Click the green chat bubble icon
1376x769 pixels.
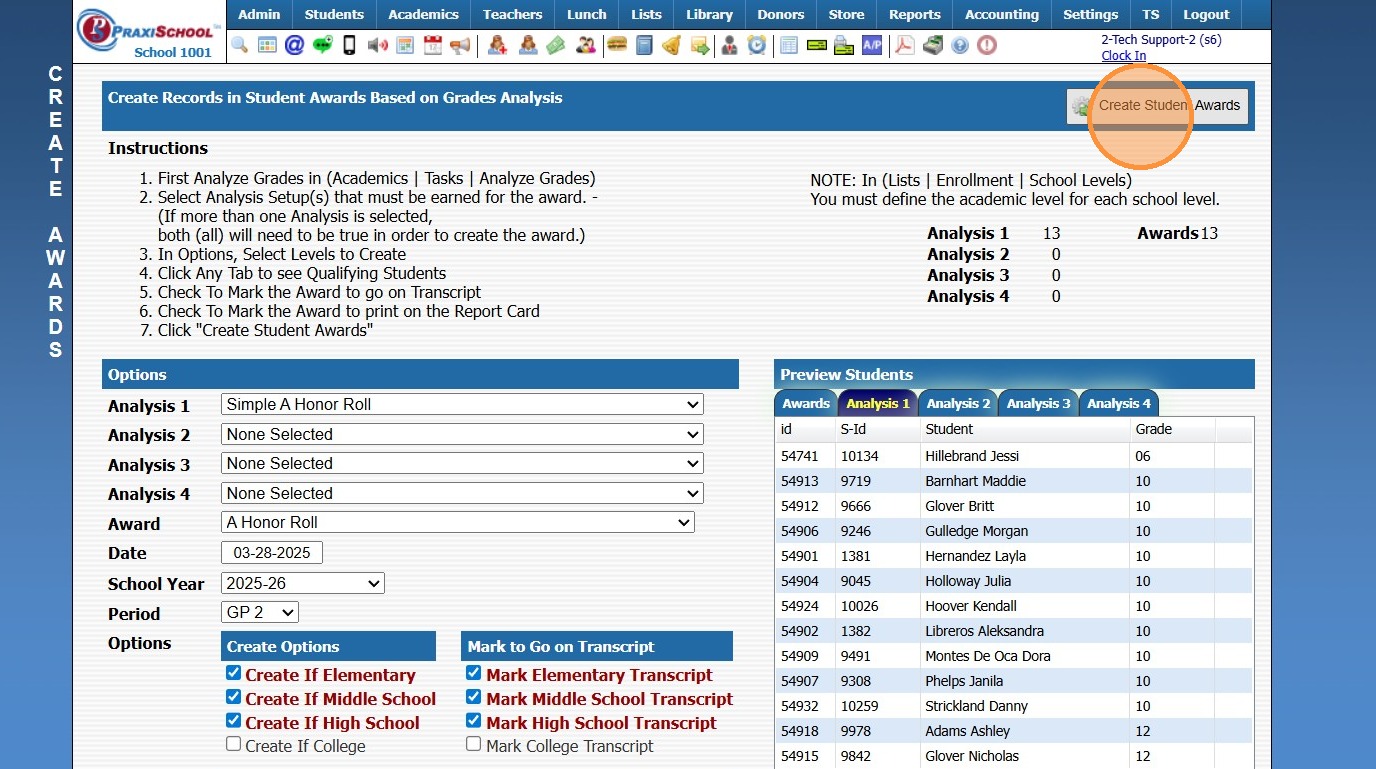(322, 45)
